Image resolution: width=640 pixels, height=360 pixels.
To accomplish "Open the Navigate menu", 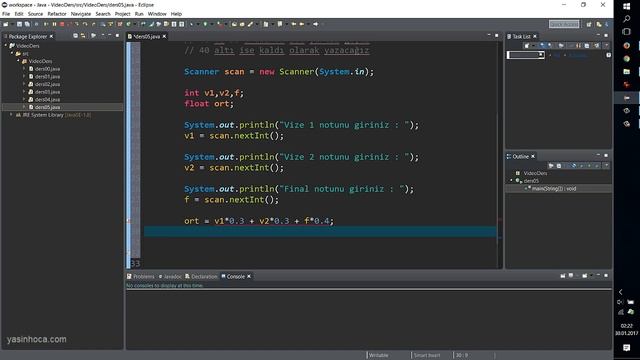I will [81, 14].
